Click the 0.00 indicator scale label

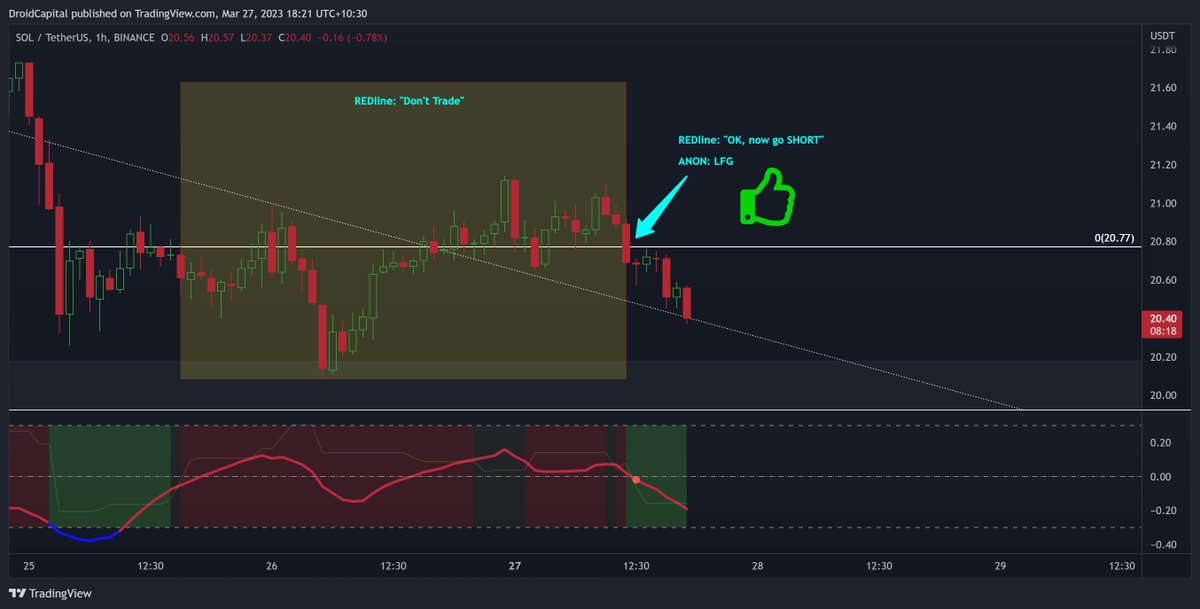[1160, 477]
